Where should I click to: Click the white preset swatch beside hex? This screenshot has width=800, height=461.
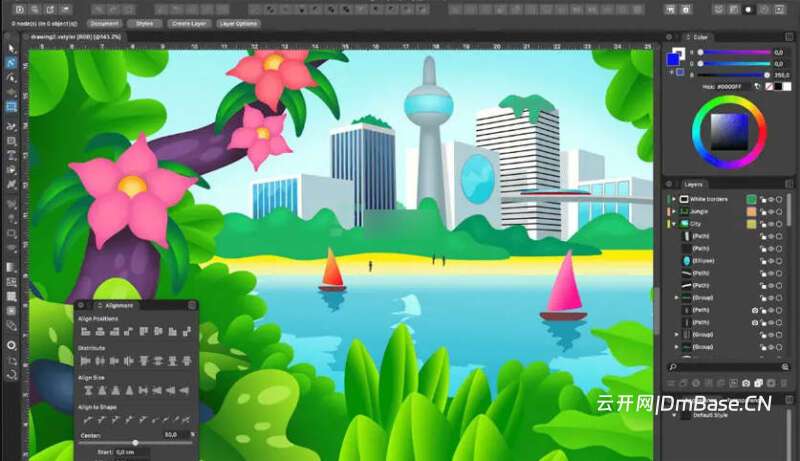click(x=787, y=87)
